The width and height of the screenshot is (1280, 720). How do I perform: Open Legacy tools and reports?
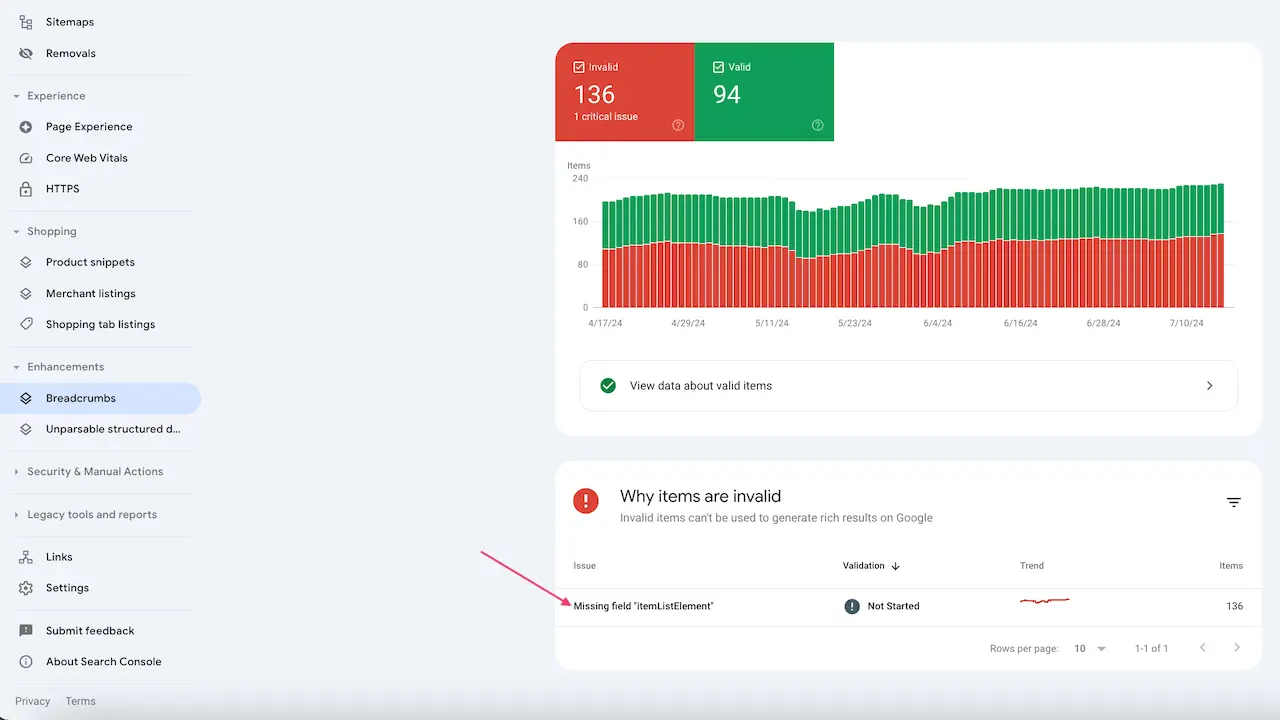click(90, 515)
